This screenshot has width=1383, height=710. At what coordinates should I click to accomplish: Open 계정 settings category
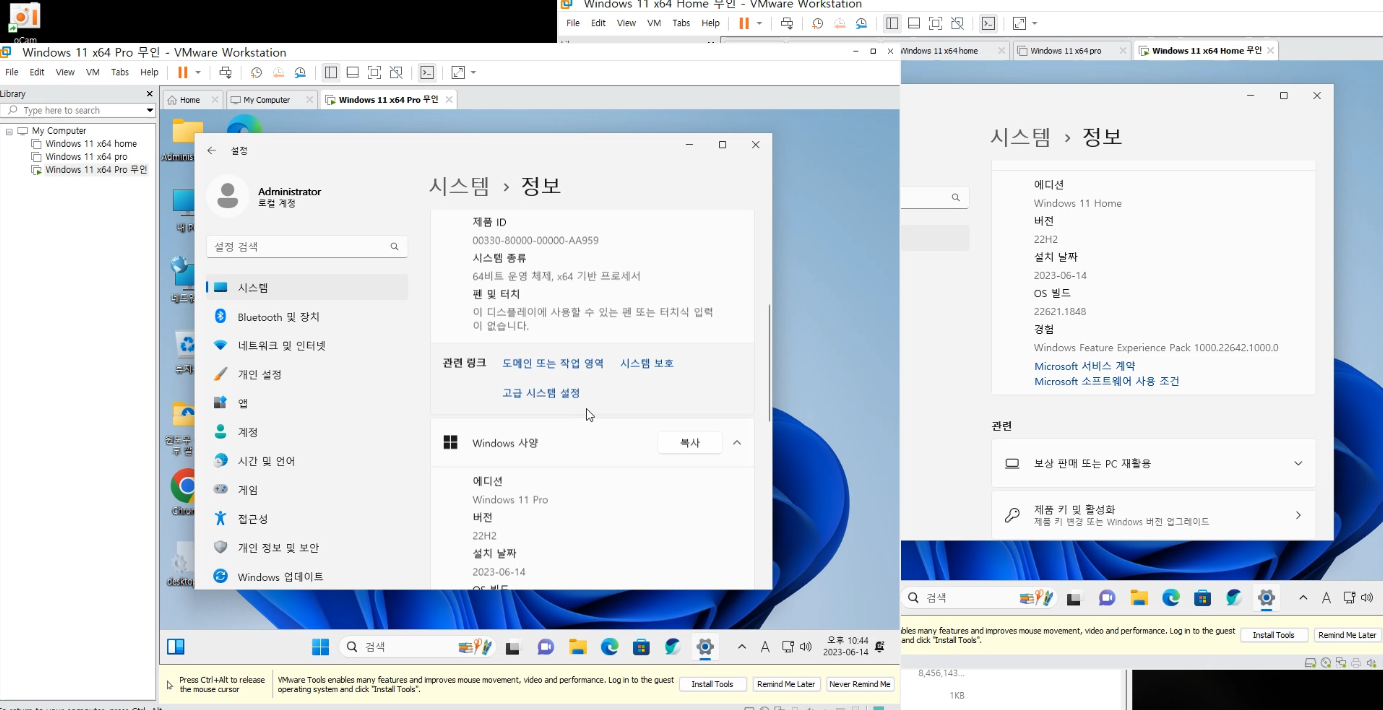[307, 432]
